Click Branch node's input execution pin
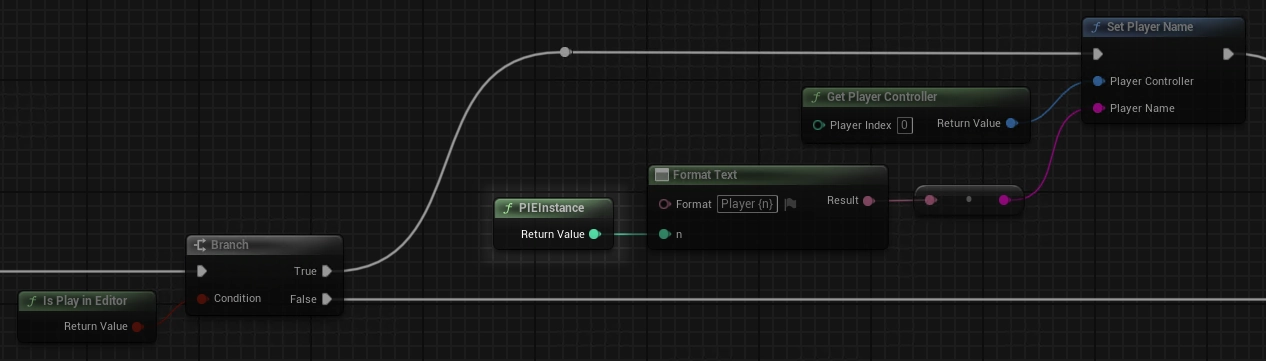1266x361 pixels. pyautogui.click(x=203, y=271)
